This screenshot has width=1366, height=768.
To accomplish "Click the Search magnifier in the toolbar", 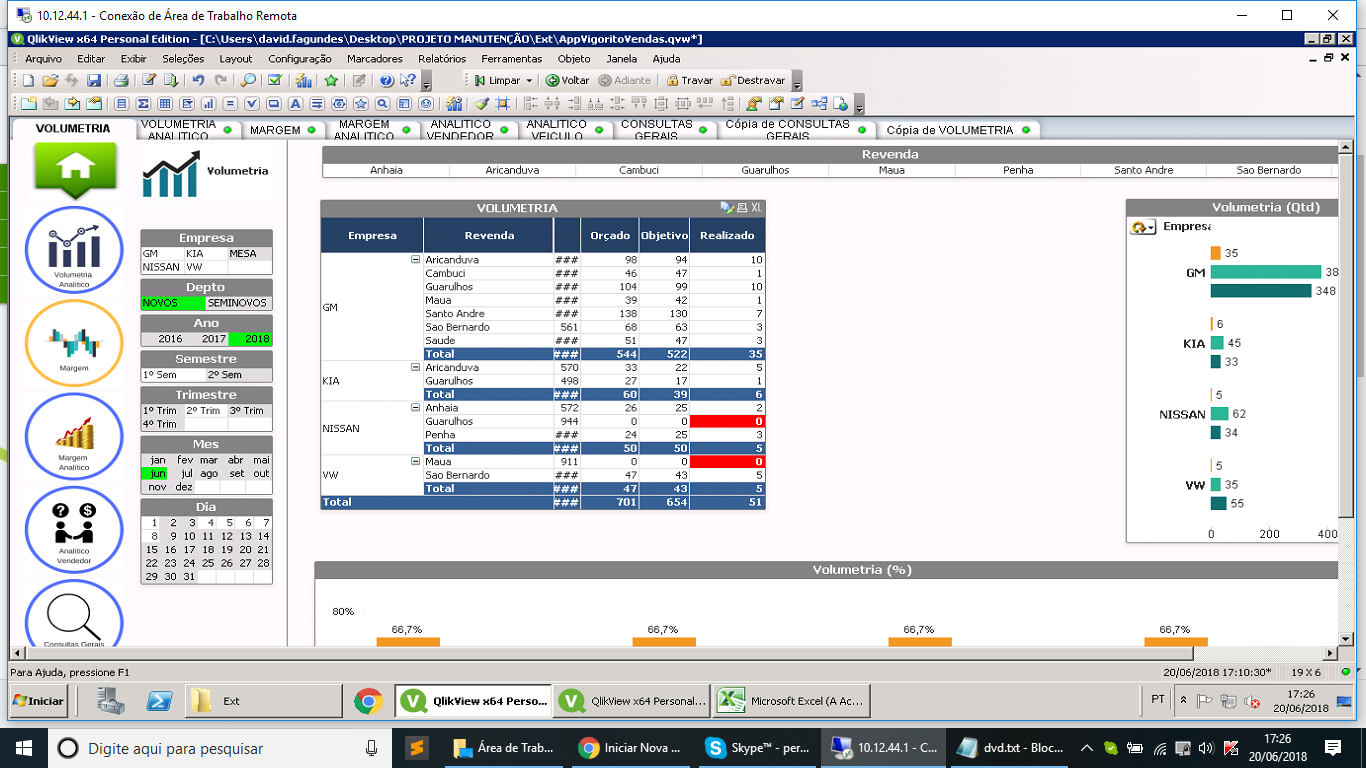I will (x=249, y=80).
